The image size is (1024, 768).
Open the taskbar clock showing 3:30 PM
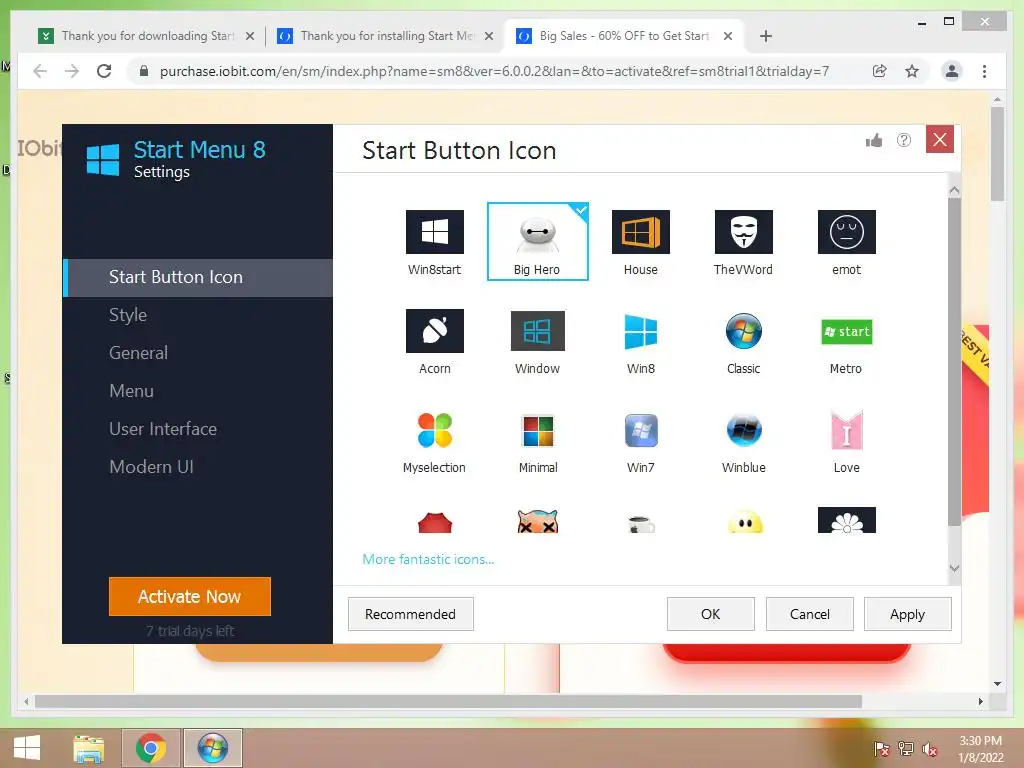click(x=981, y=749)
